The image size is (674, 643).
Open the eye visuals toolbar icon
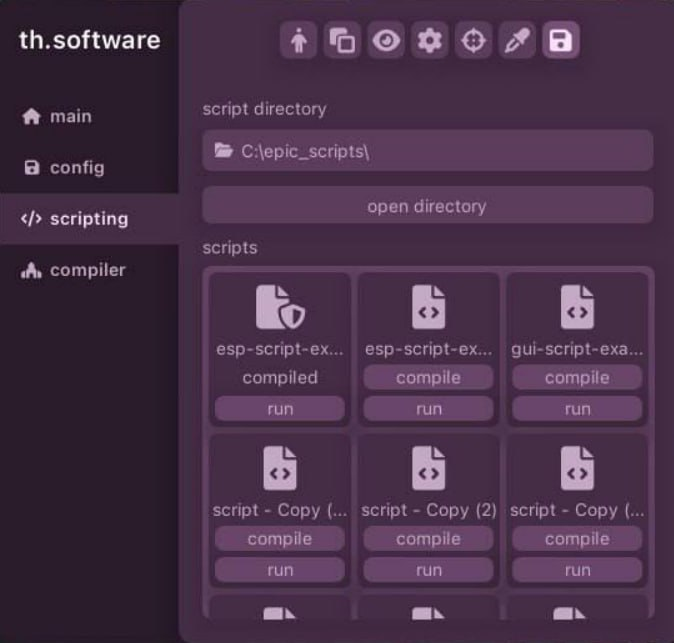point(385,41)
